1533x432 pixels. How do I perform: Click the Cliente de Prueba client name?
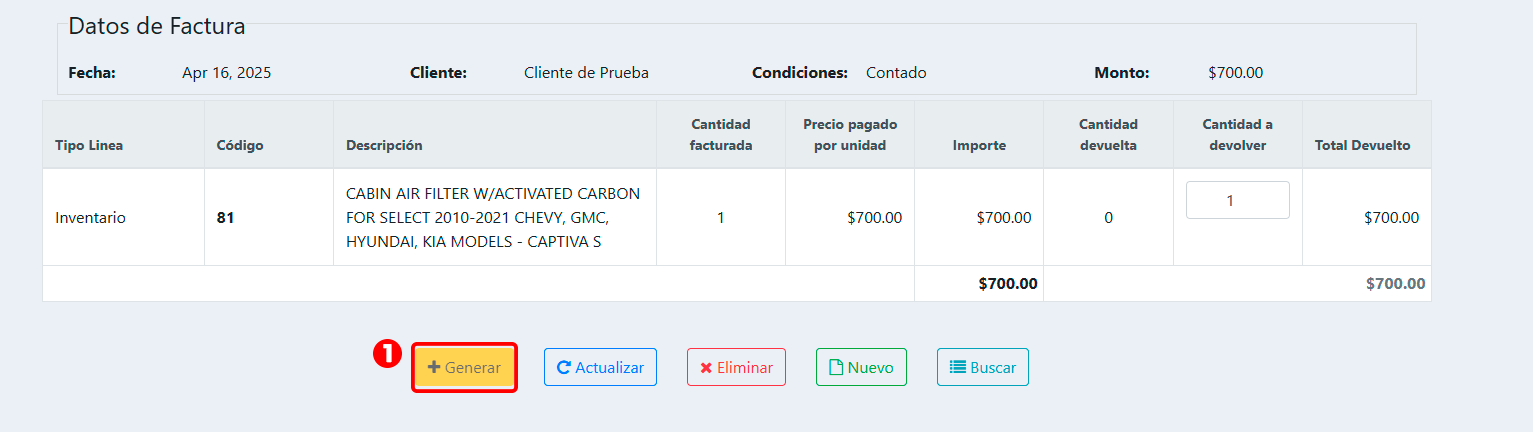click(586, 73)
